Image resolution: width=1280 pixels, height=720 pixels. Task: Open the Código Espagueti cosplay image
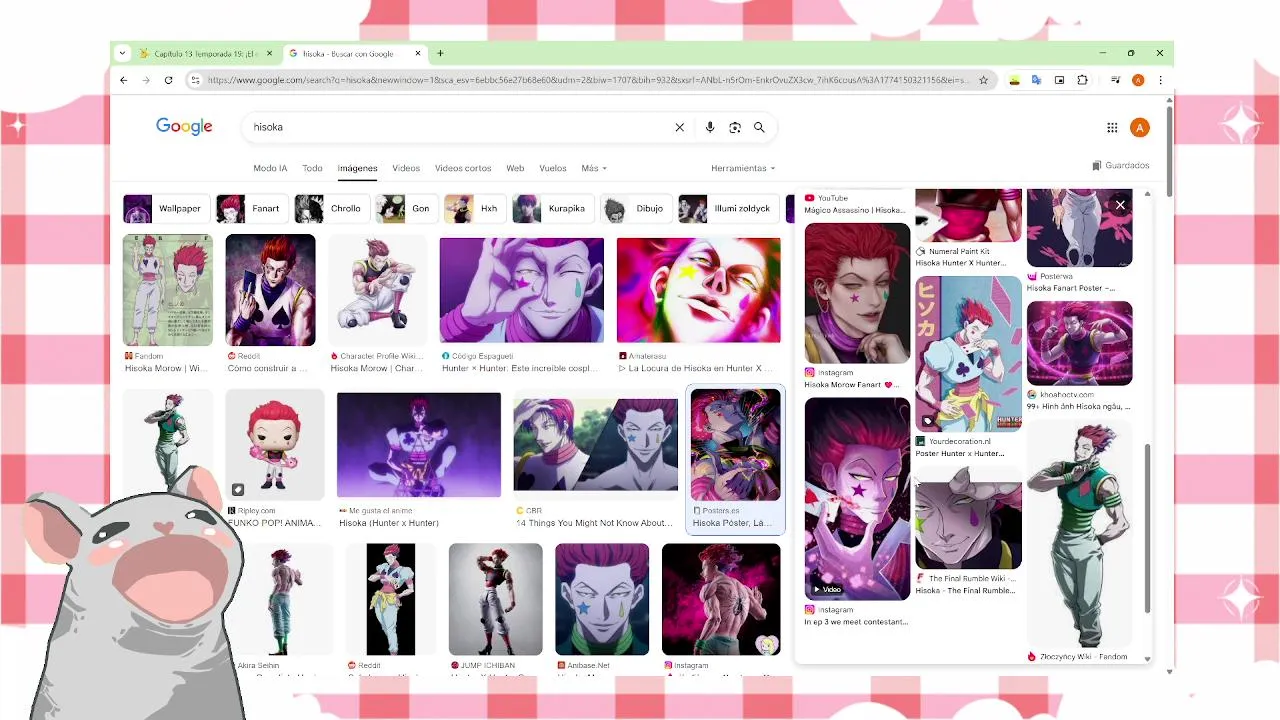click(x=522, y=290)
